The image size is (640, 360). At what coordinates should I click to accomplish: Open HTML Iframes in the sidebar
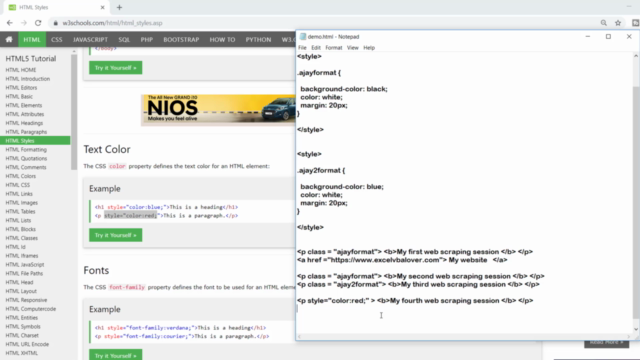22,256
